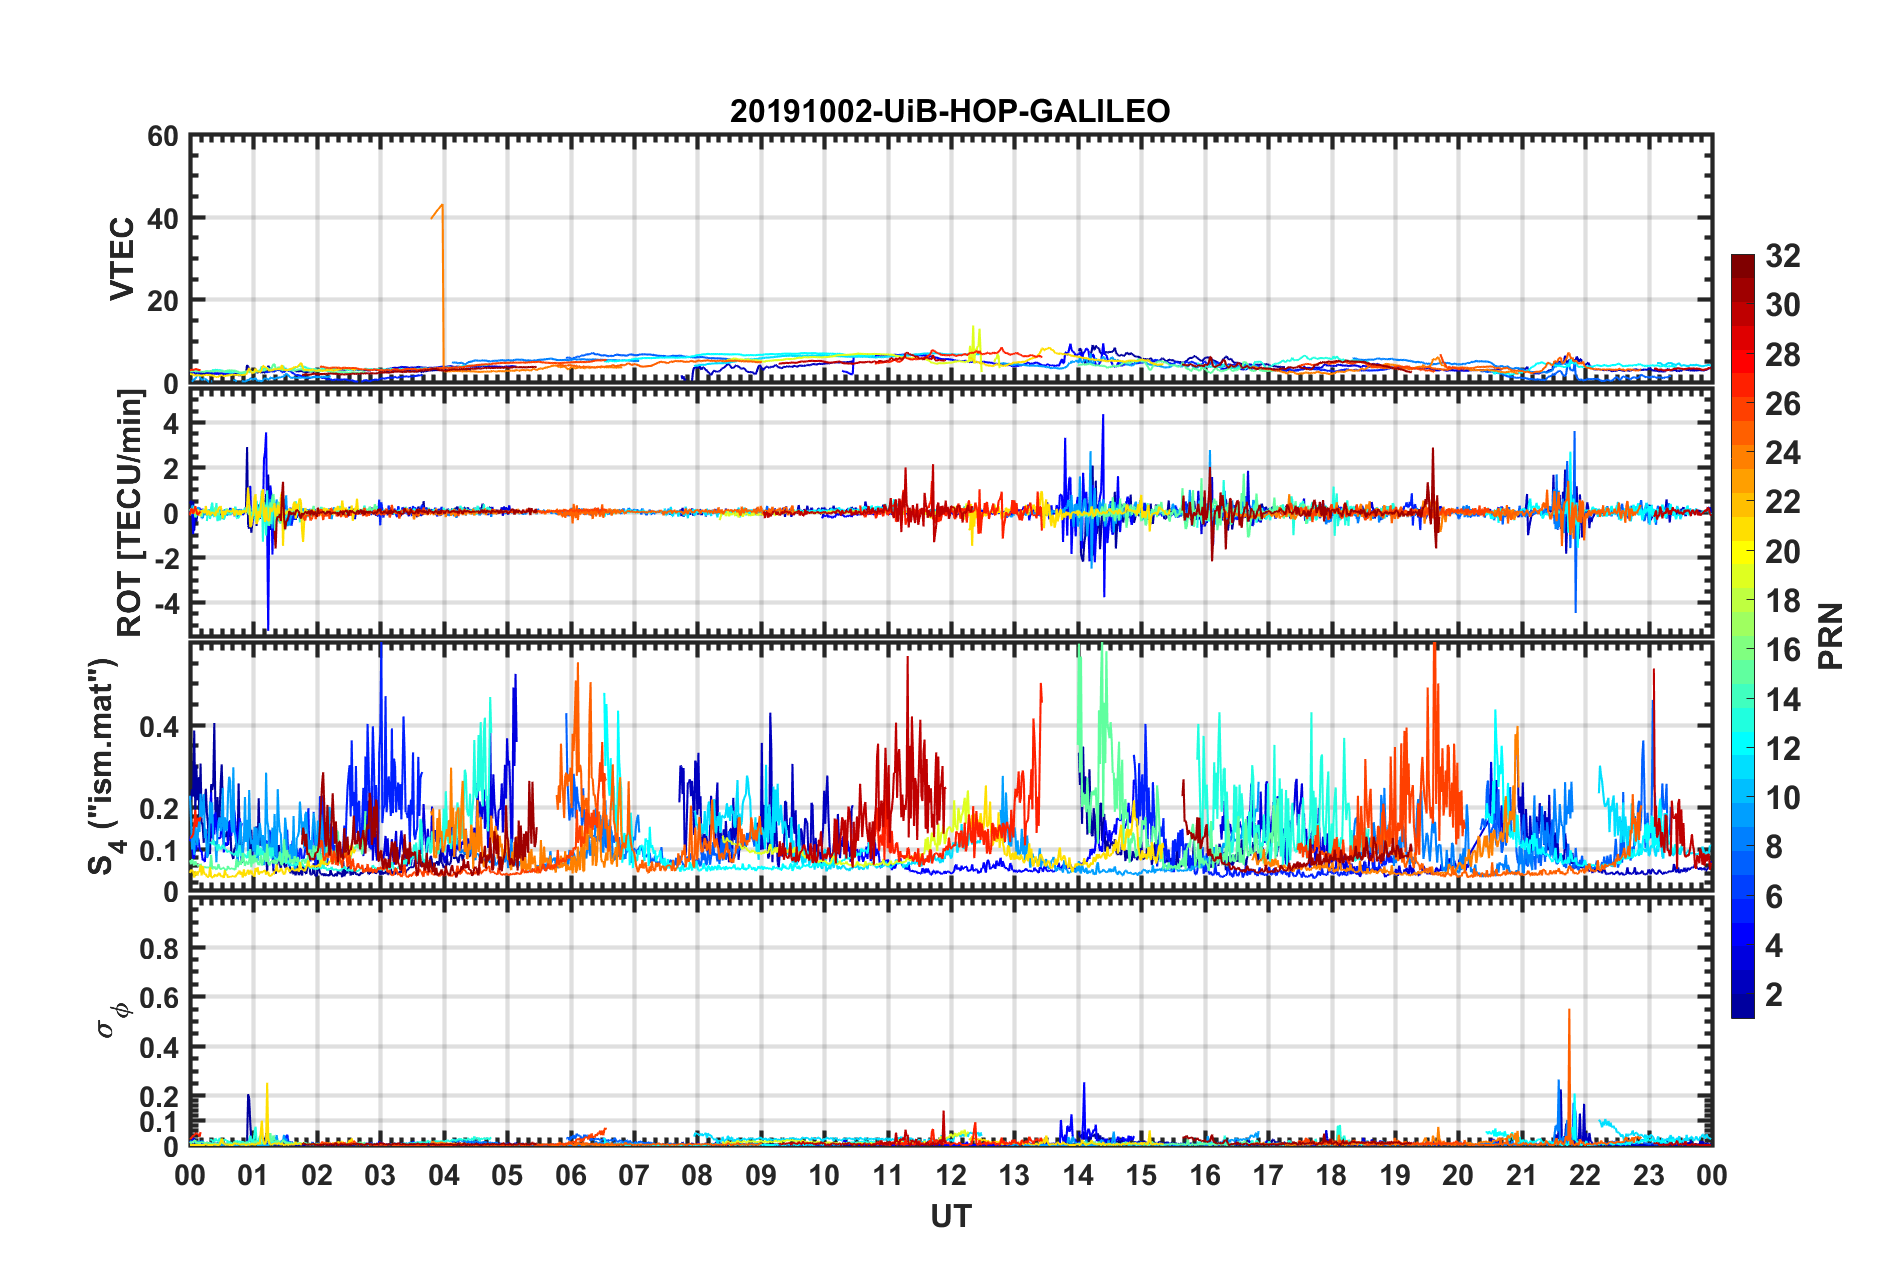Click ROT tick label -4
The image size is (1902, 1272).
pyautogui.click(x=165, y=604)
